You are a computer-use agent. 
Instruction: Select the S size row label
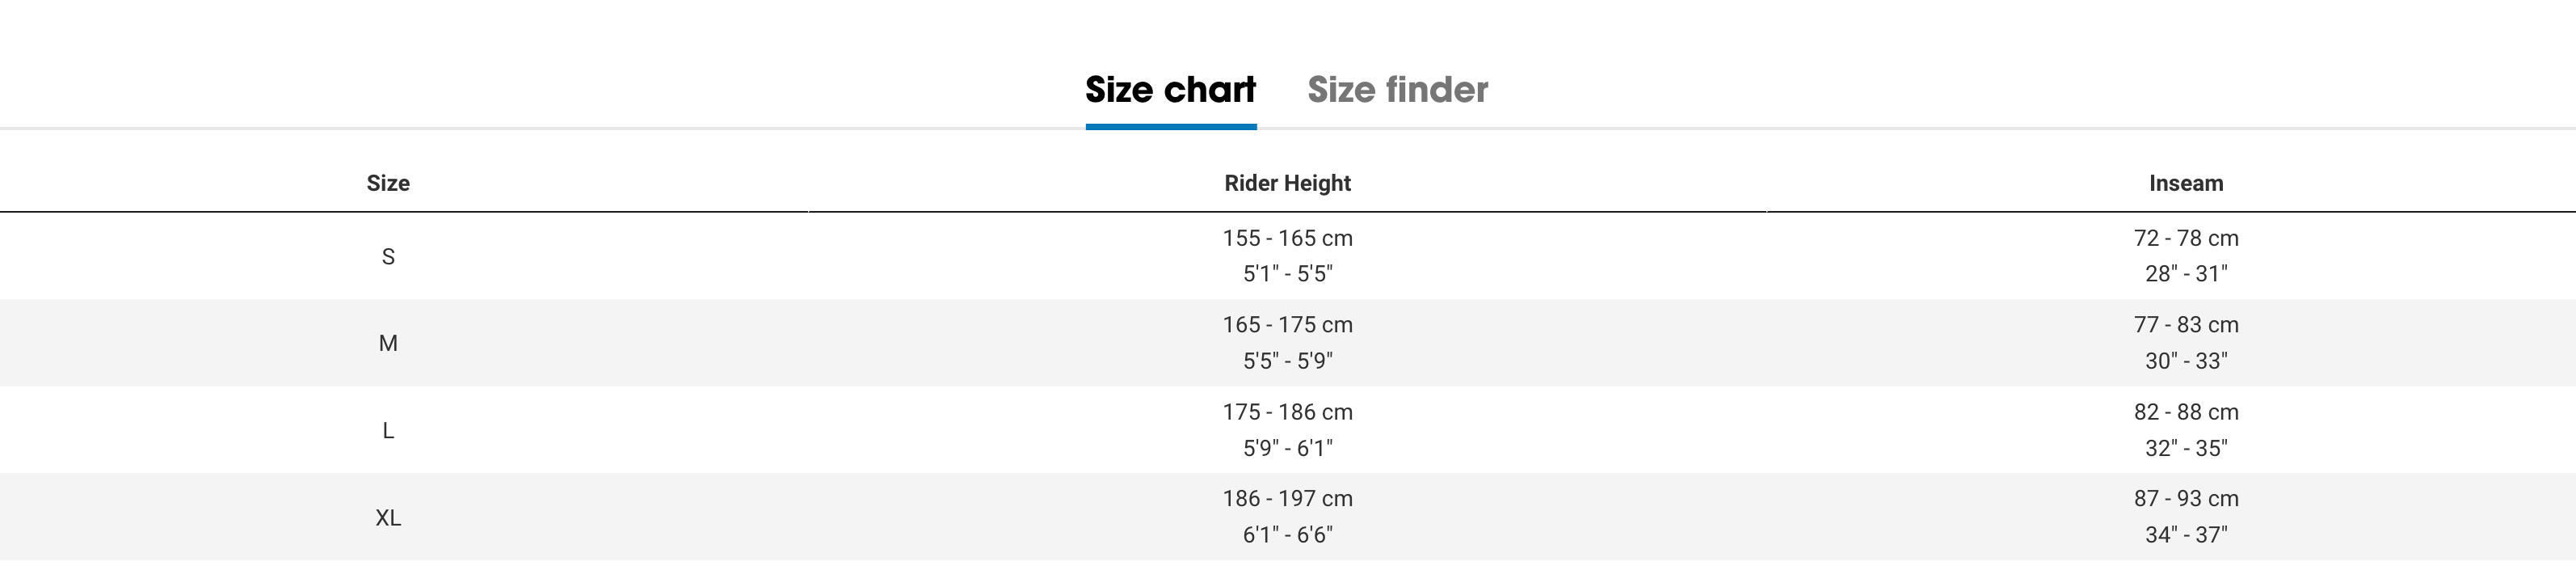point(388,257)
